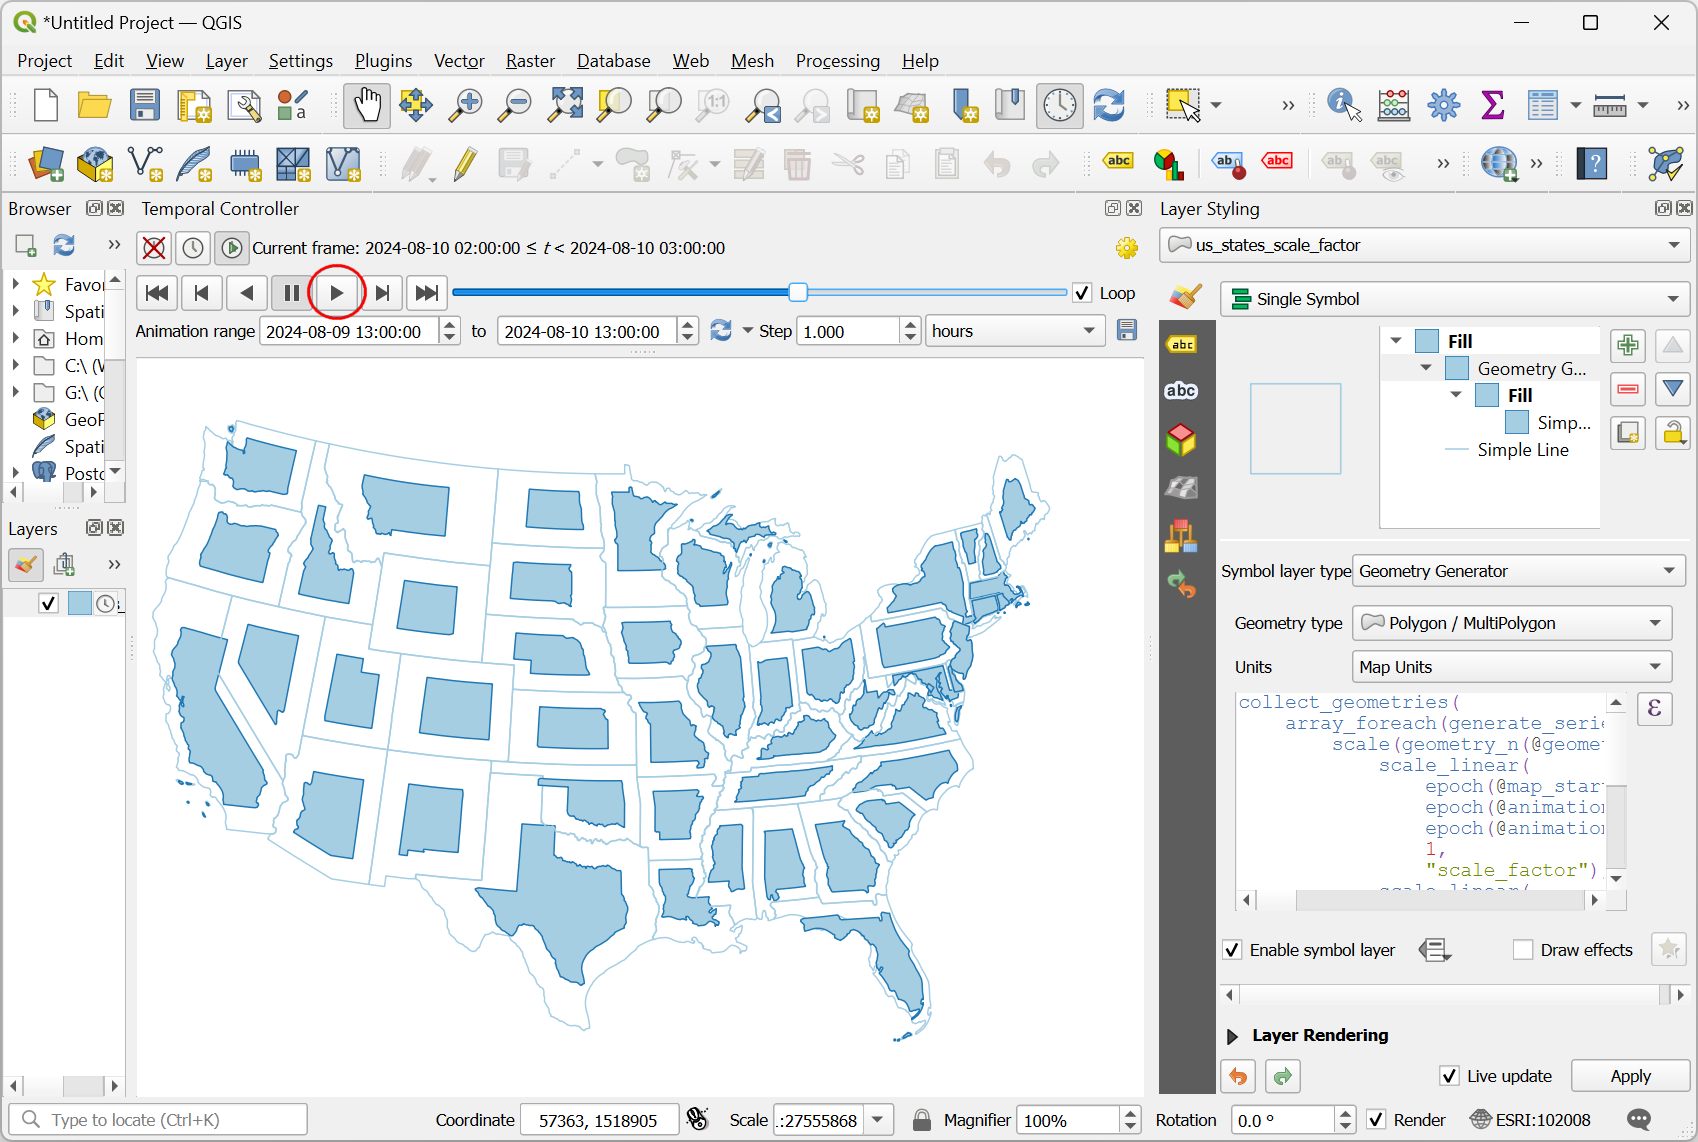
Task: Open the Vector menu
Action: coord(459,61)
